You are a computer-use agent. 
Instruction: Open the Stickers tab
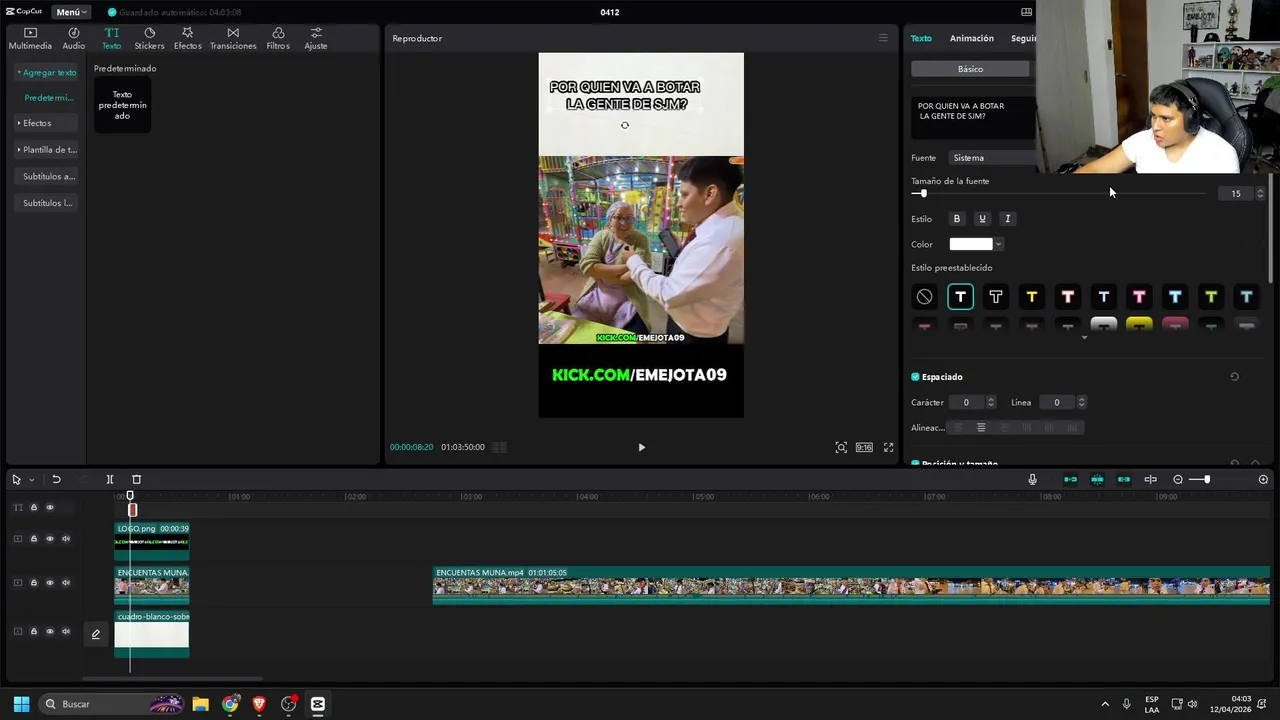click(149, 39)
